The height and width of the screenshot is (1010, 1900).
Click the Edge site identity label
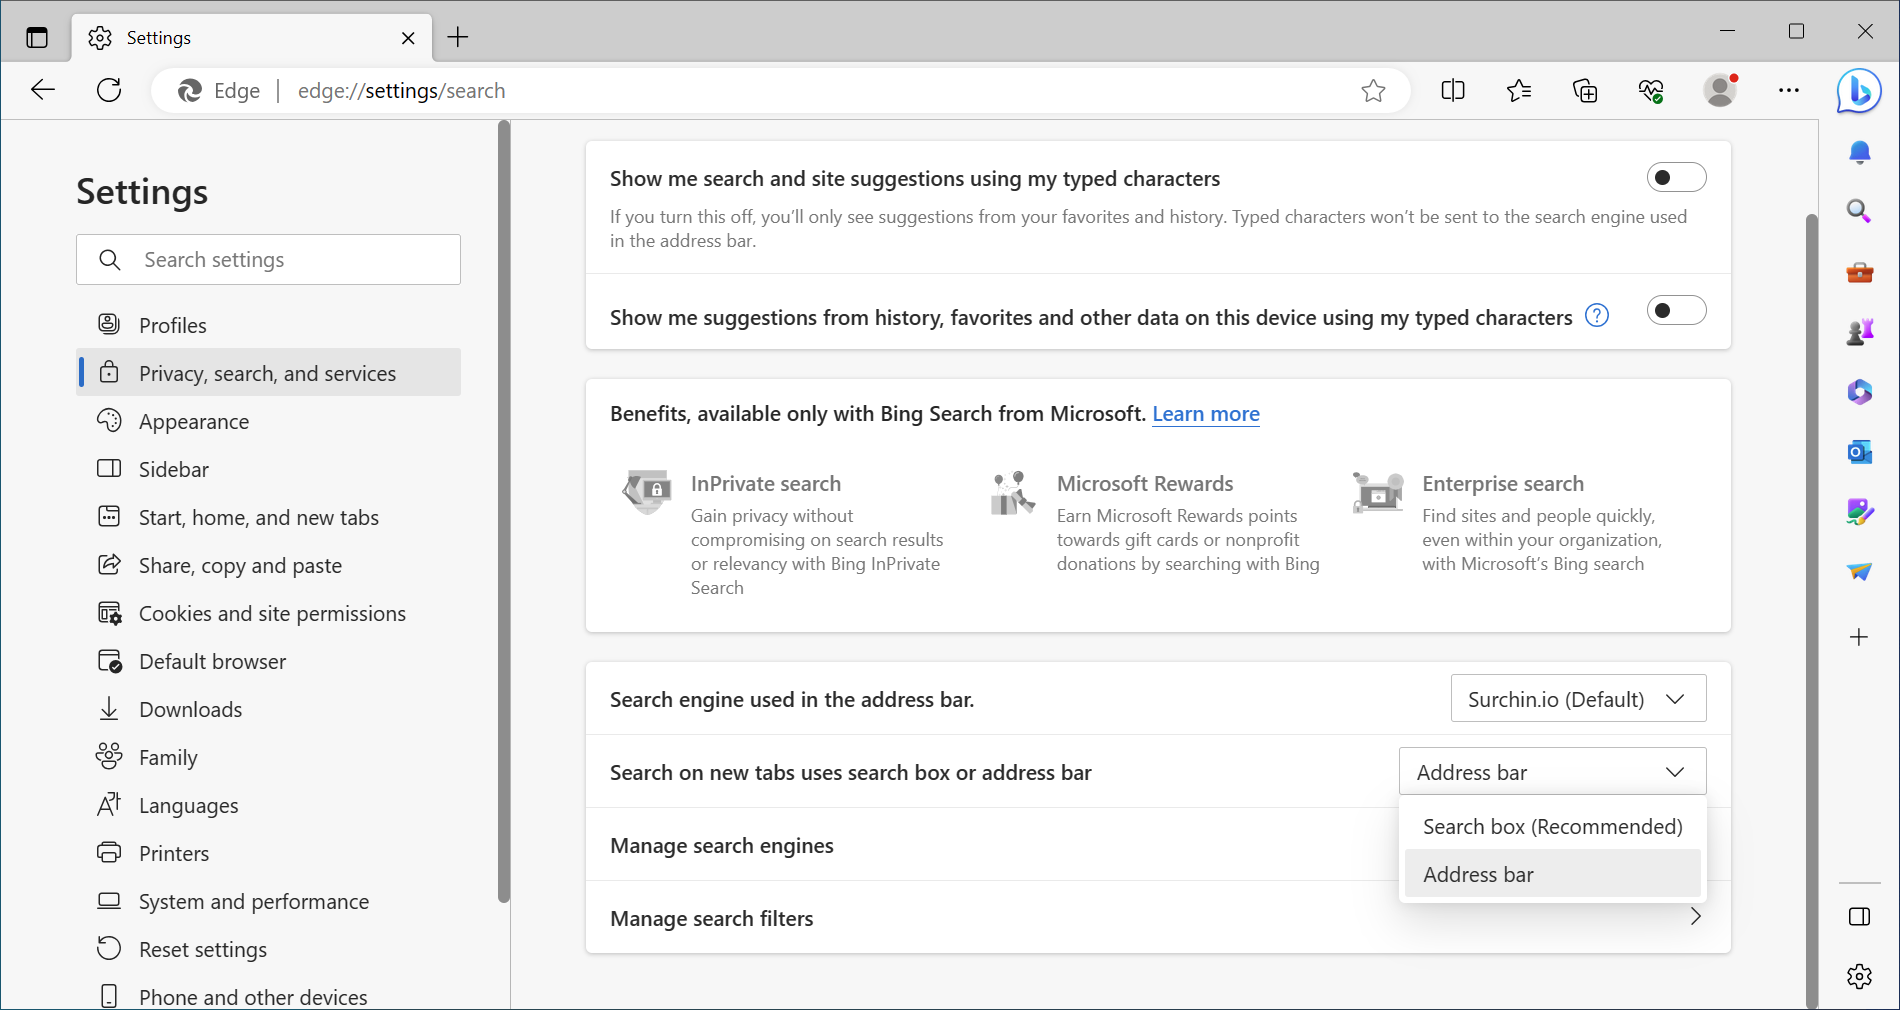[x=219, y=91]
